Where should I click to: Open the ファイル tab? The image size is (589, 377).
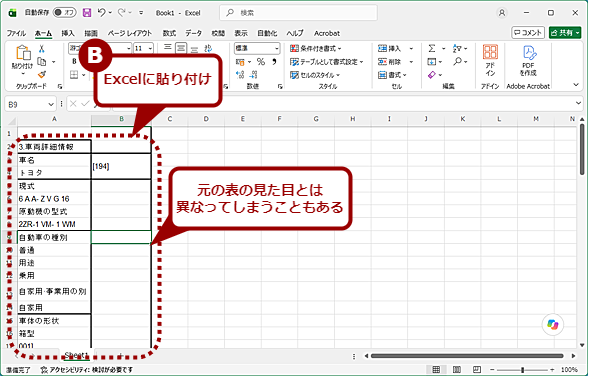16,33
